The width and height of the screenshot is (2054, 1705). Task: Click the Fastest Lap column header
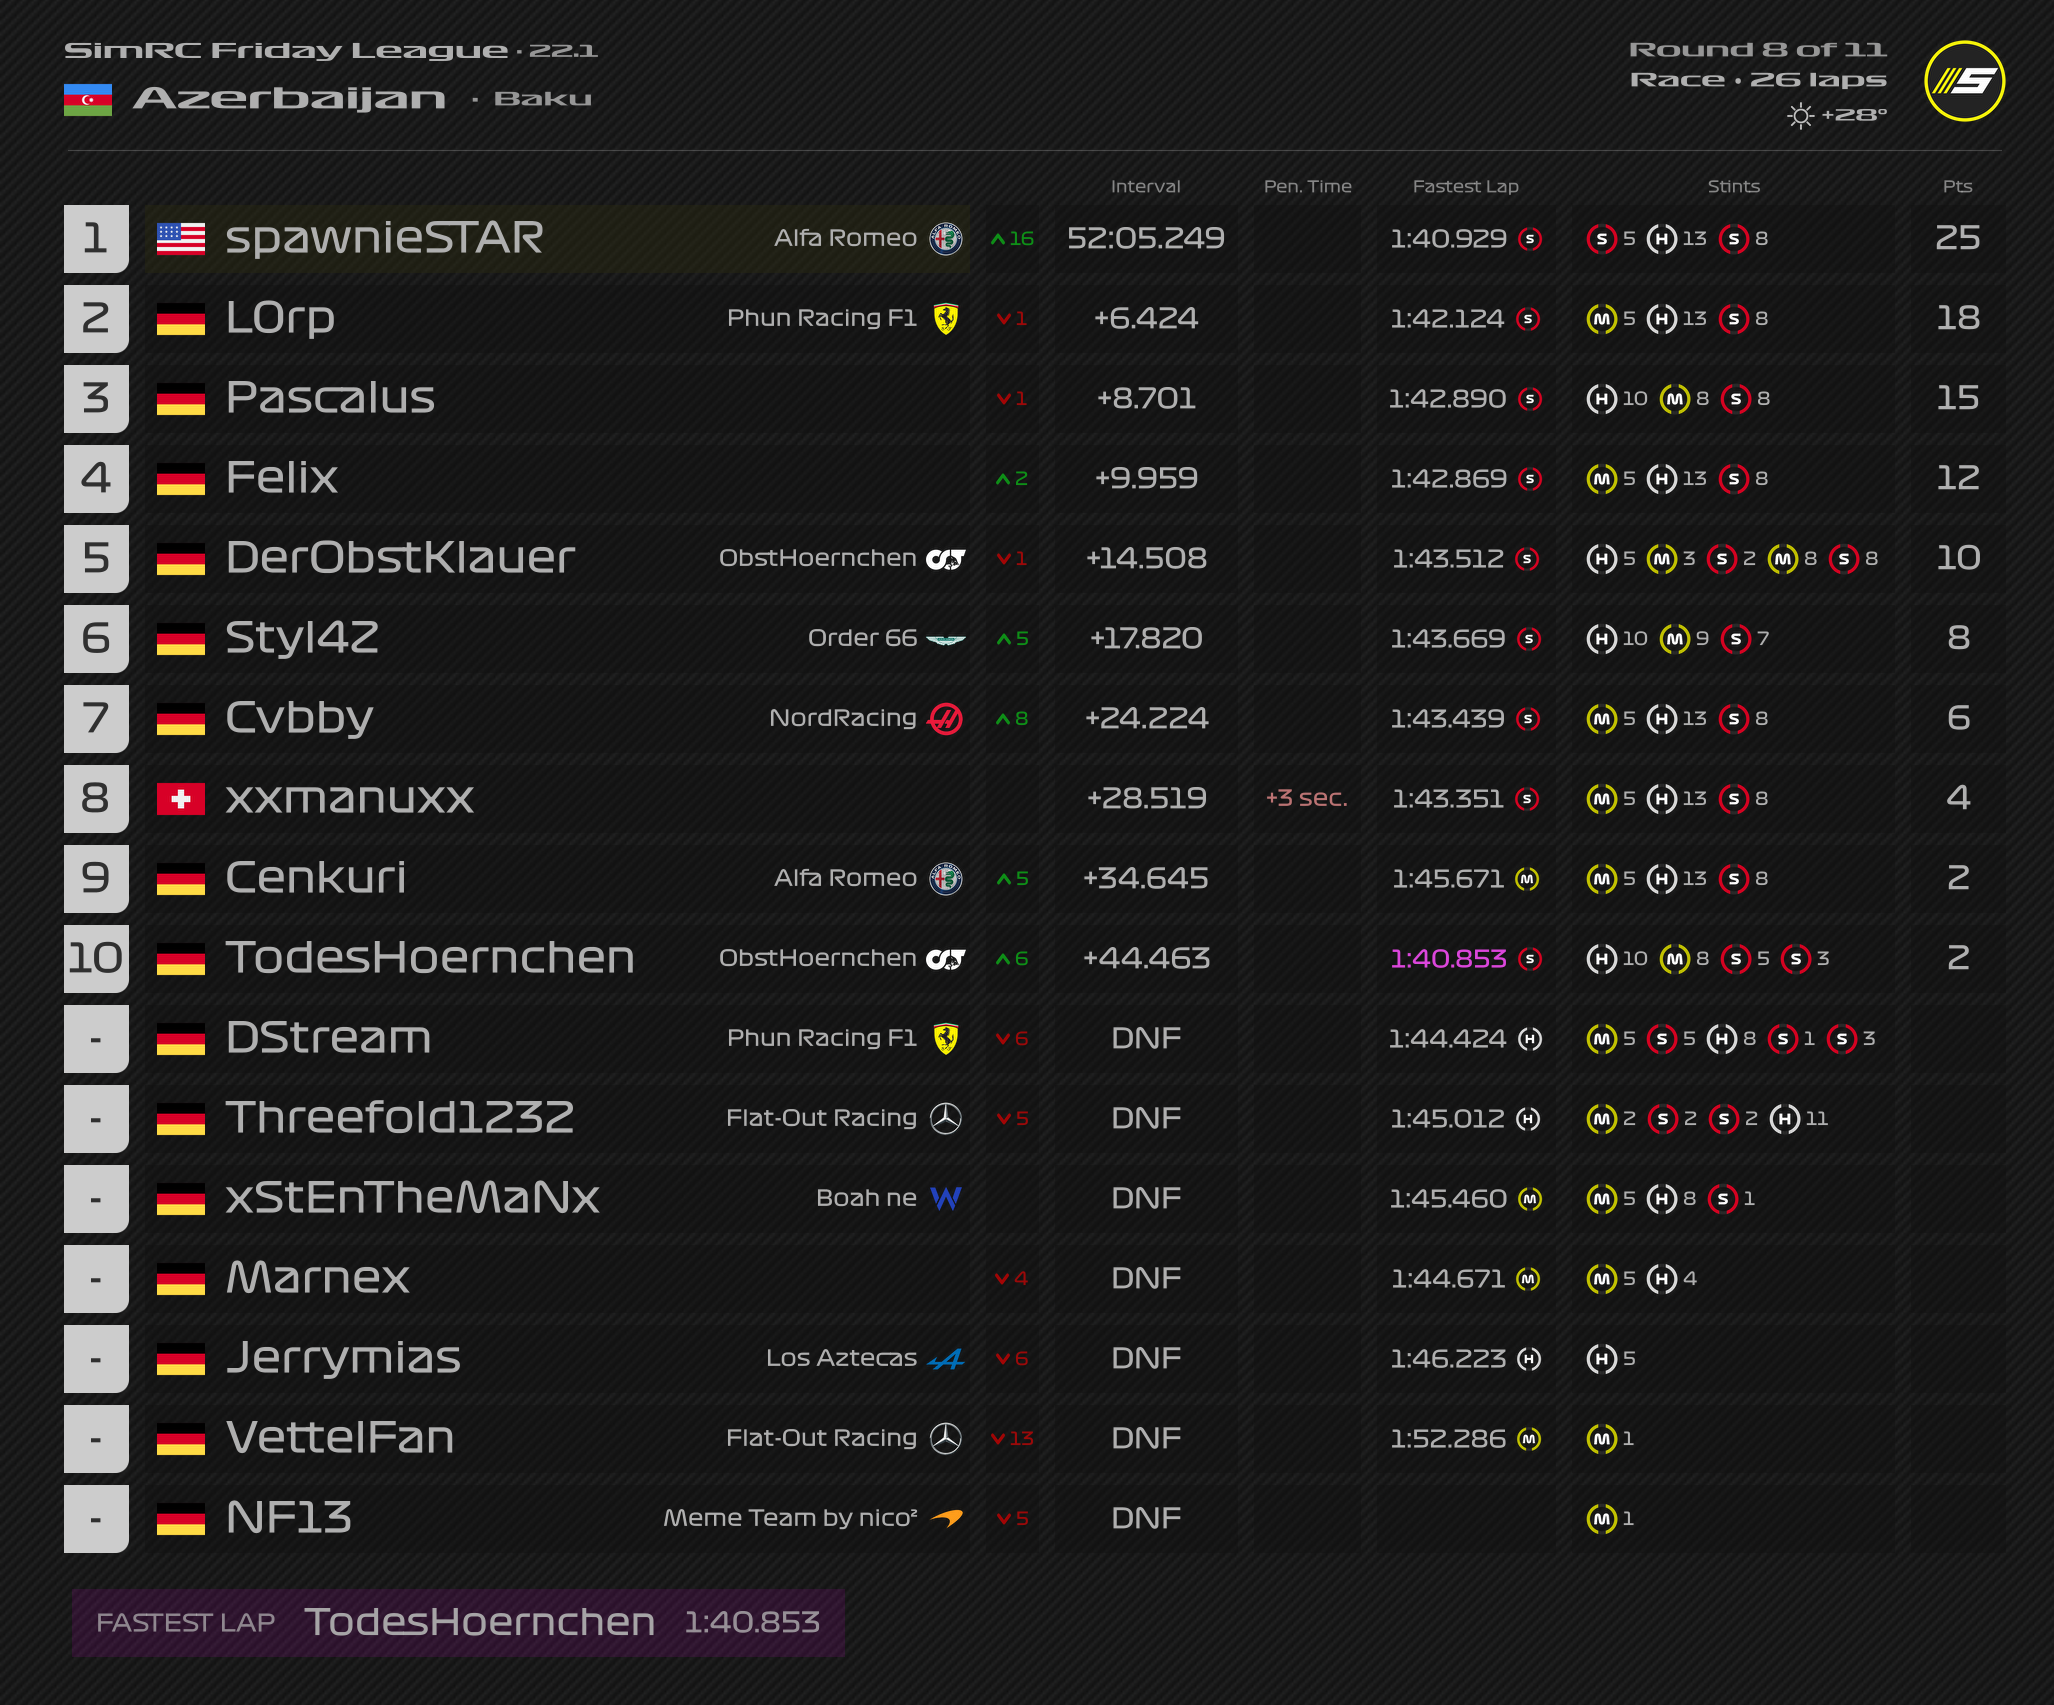1465,186
